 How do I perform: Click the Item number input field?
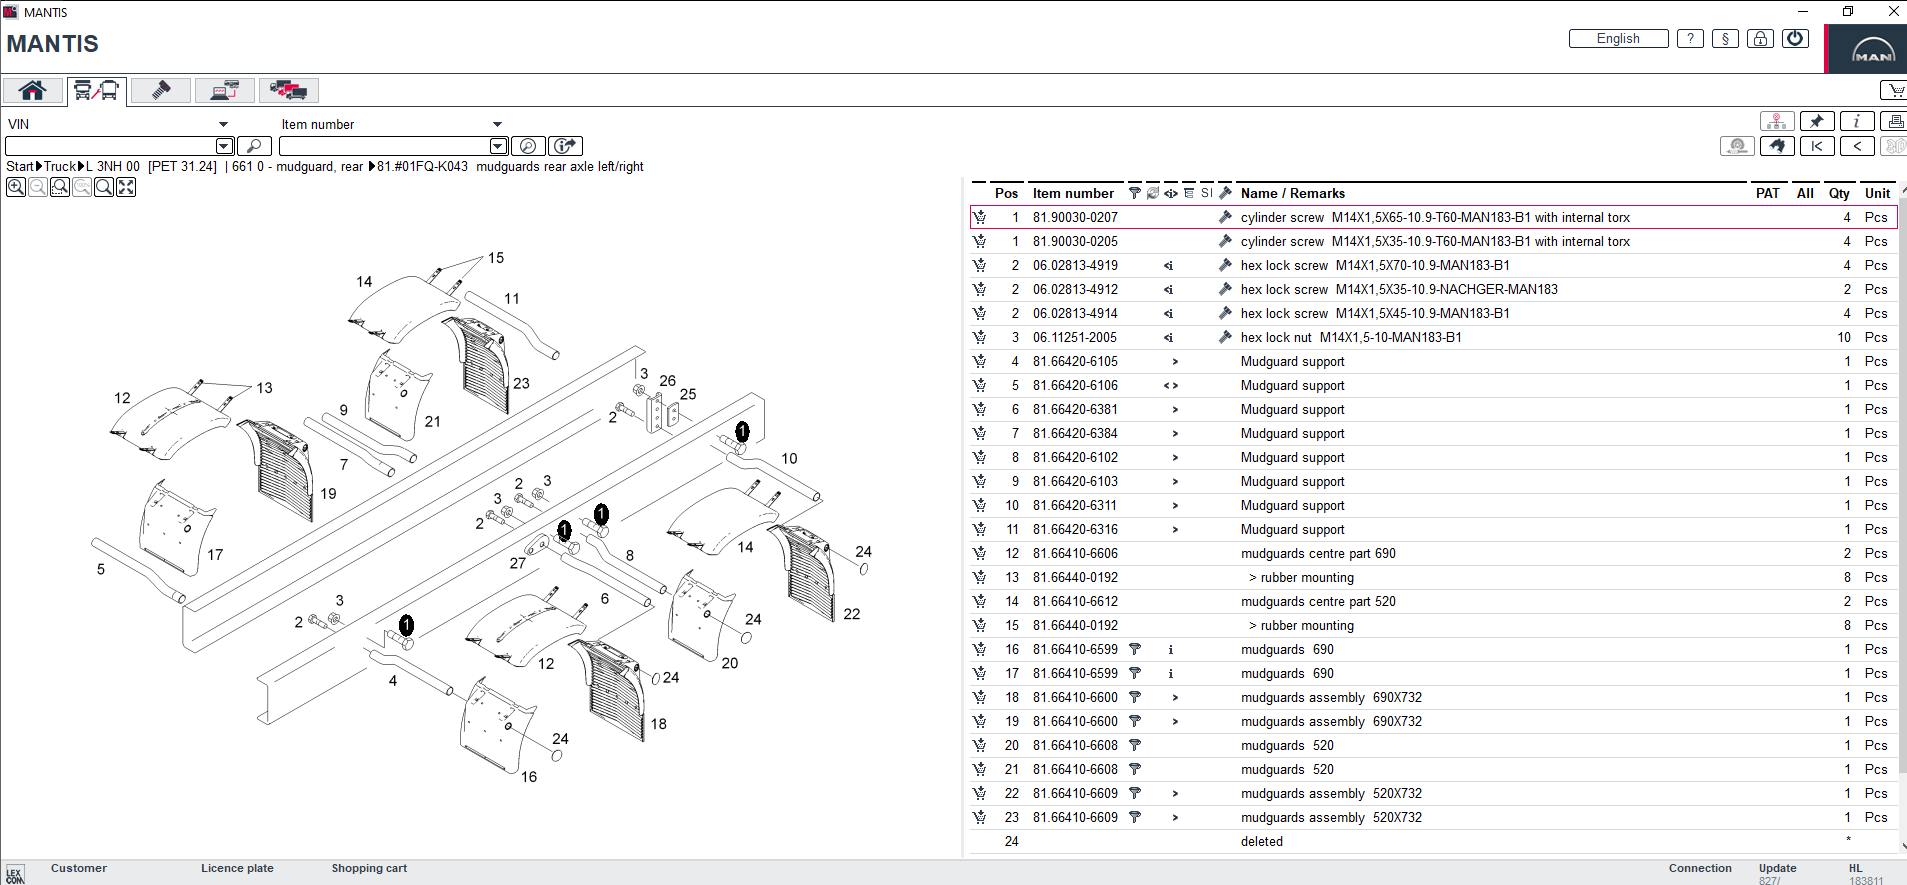click(384, 146)
